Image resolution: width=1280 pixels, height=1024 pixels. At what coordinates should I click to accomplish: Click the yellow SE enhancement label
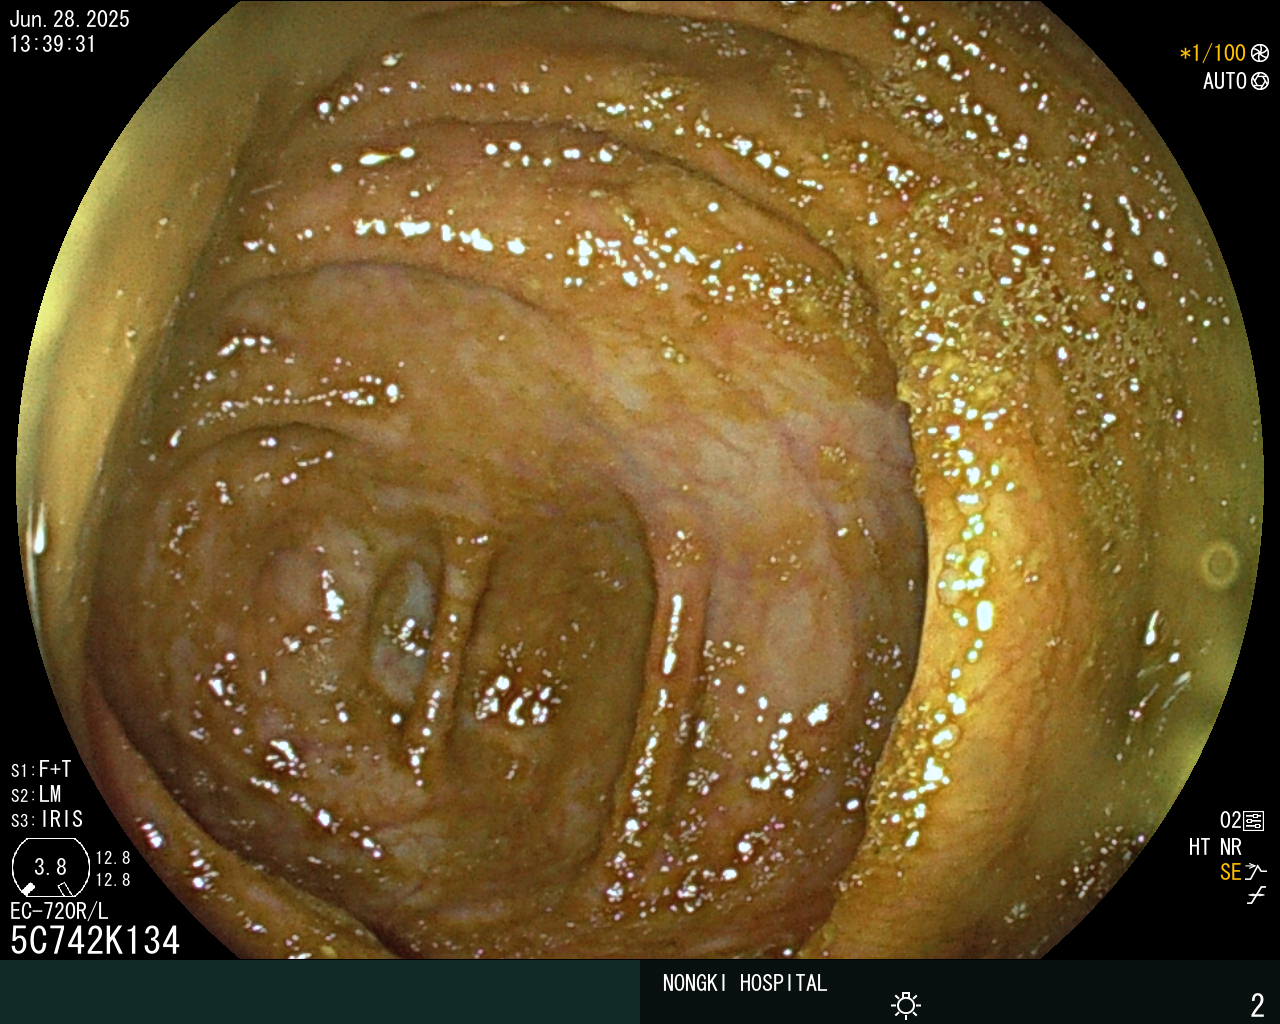coord(1230,872)
